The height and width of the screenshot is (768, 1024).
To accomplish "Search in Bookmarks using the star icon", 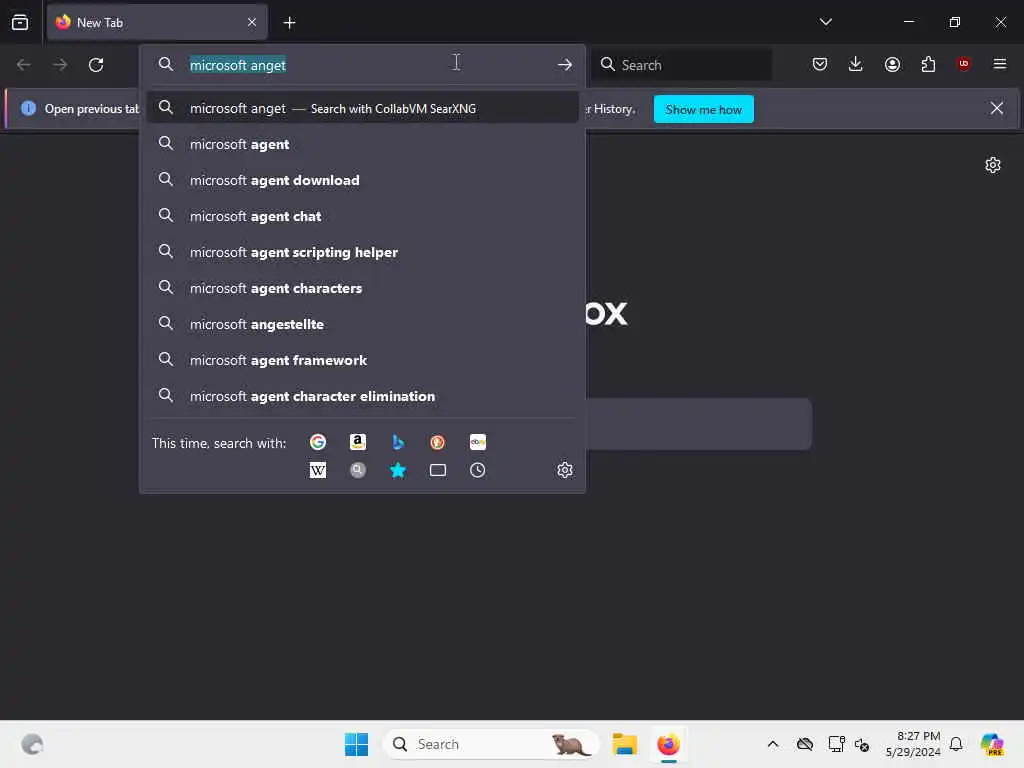I will click(x=398, y=470).
